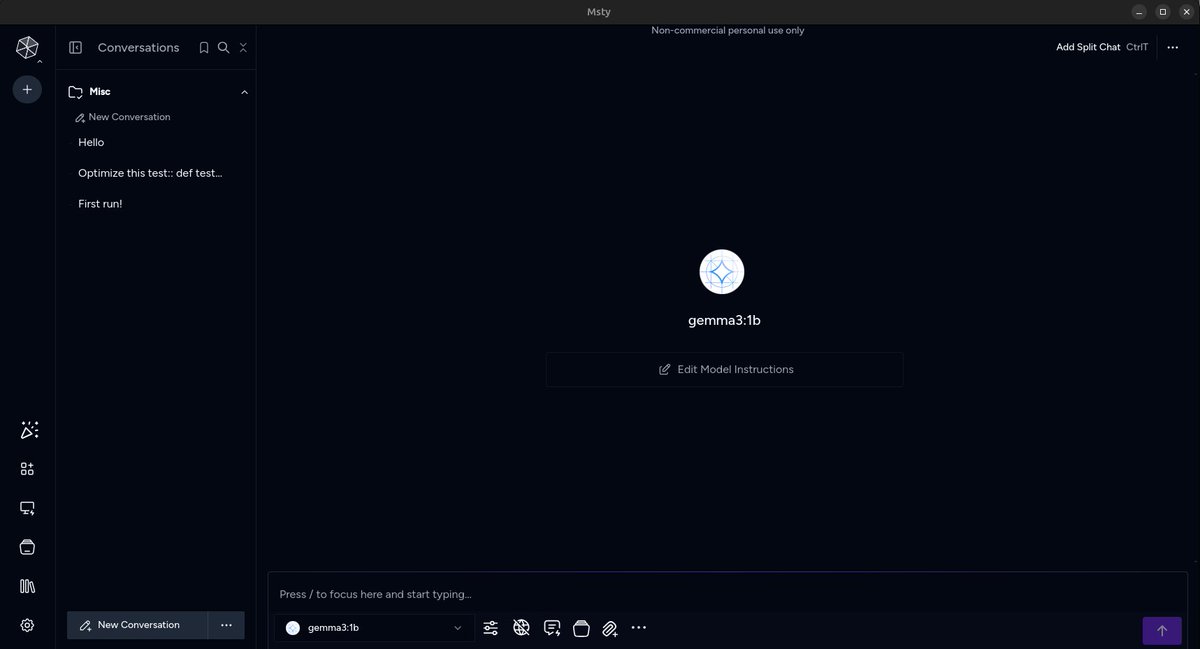Viewport: 1200px width, 649px height.
Task: Search conversations magnifier icon
Action: tap(224, 47)
